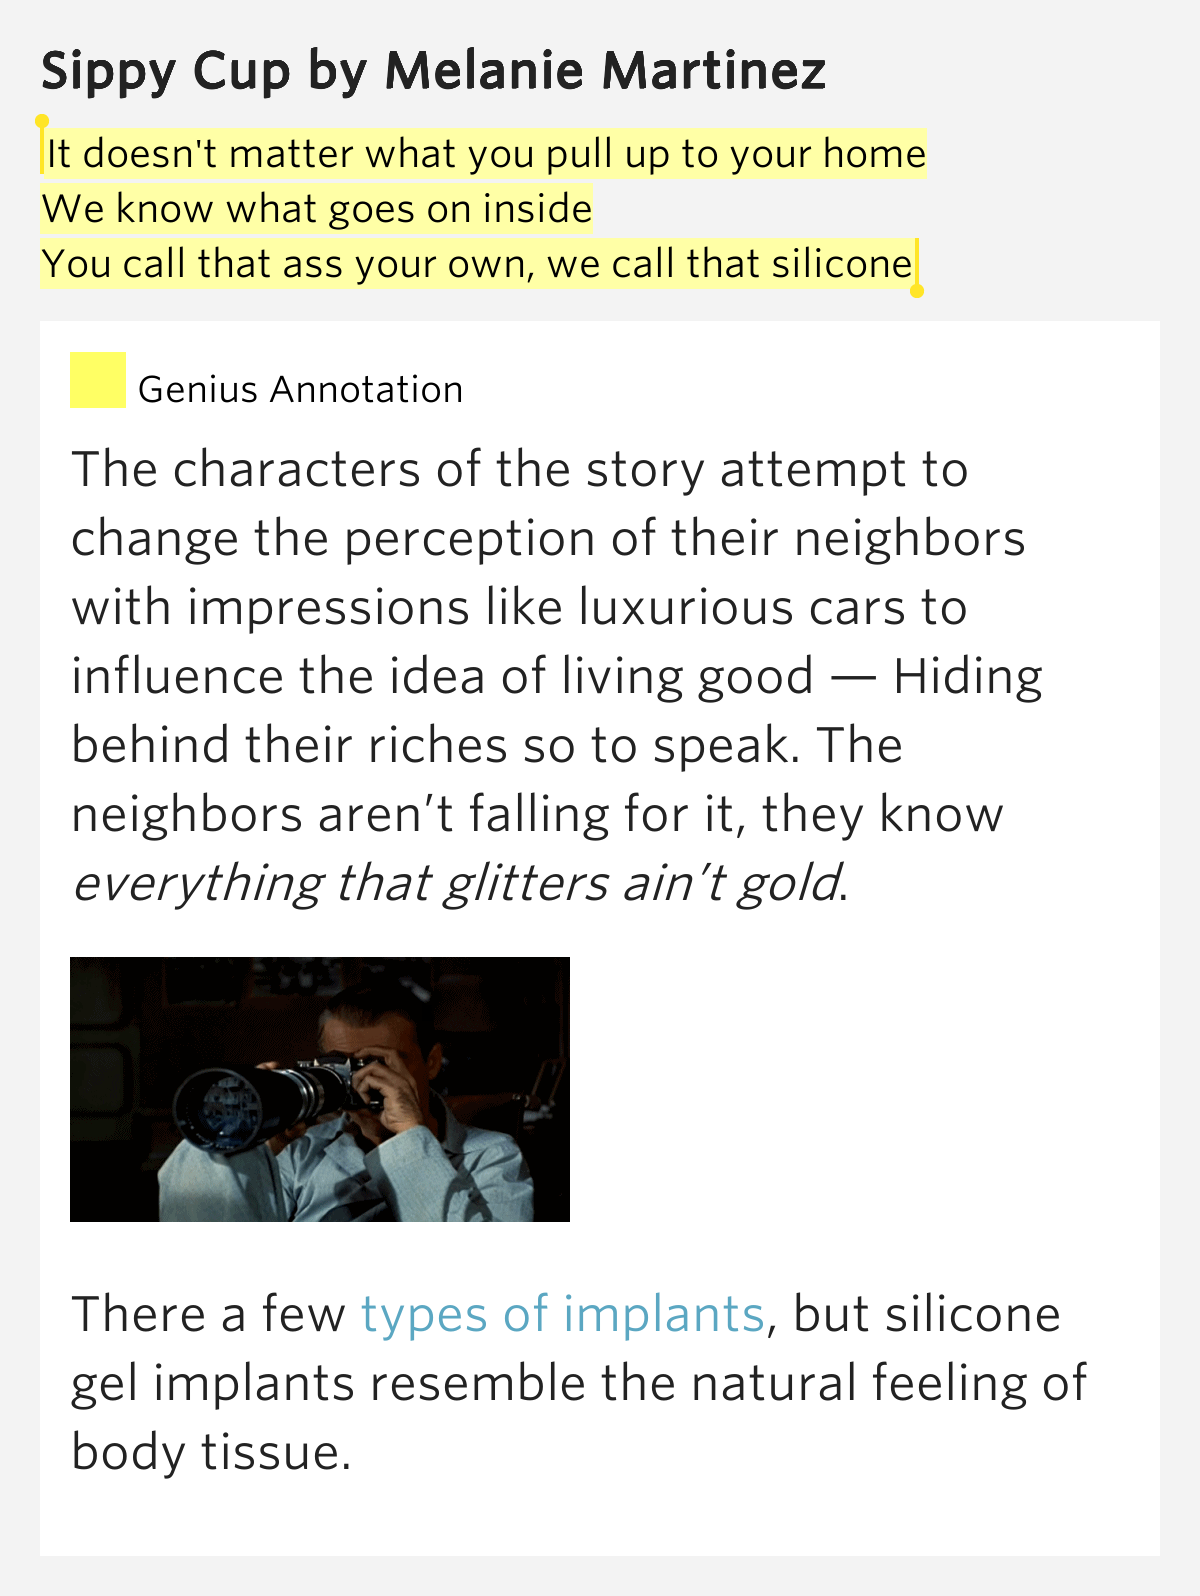
Task: Click the words 'body tissue' at bottom
Action: tap(211, 1452)
